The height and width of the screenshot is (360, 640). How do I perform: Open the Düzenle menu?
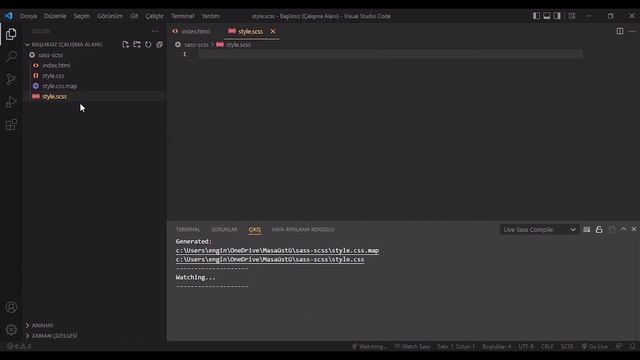(55, 16)
